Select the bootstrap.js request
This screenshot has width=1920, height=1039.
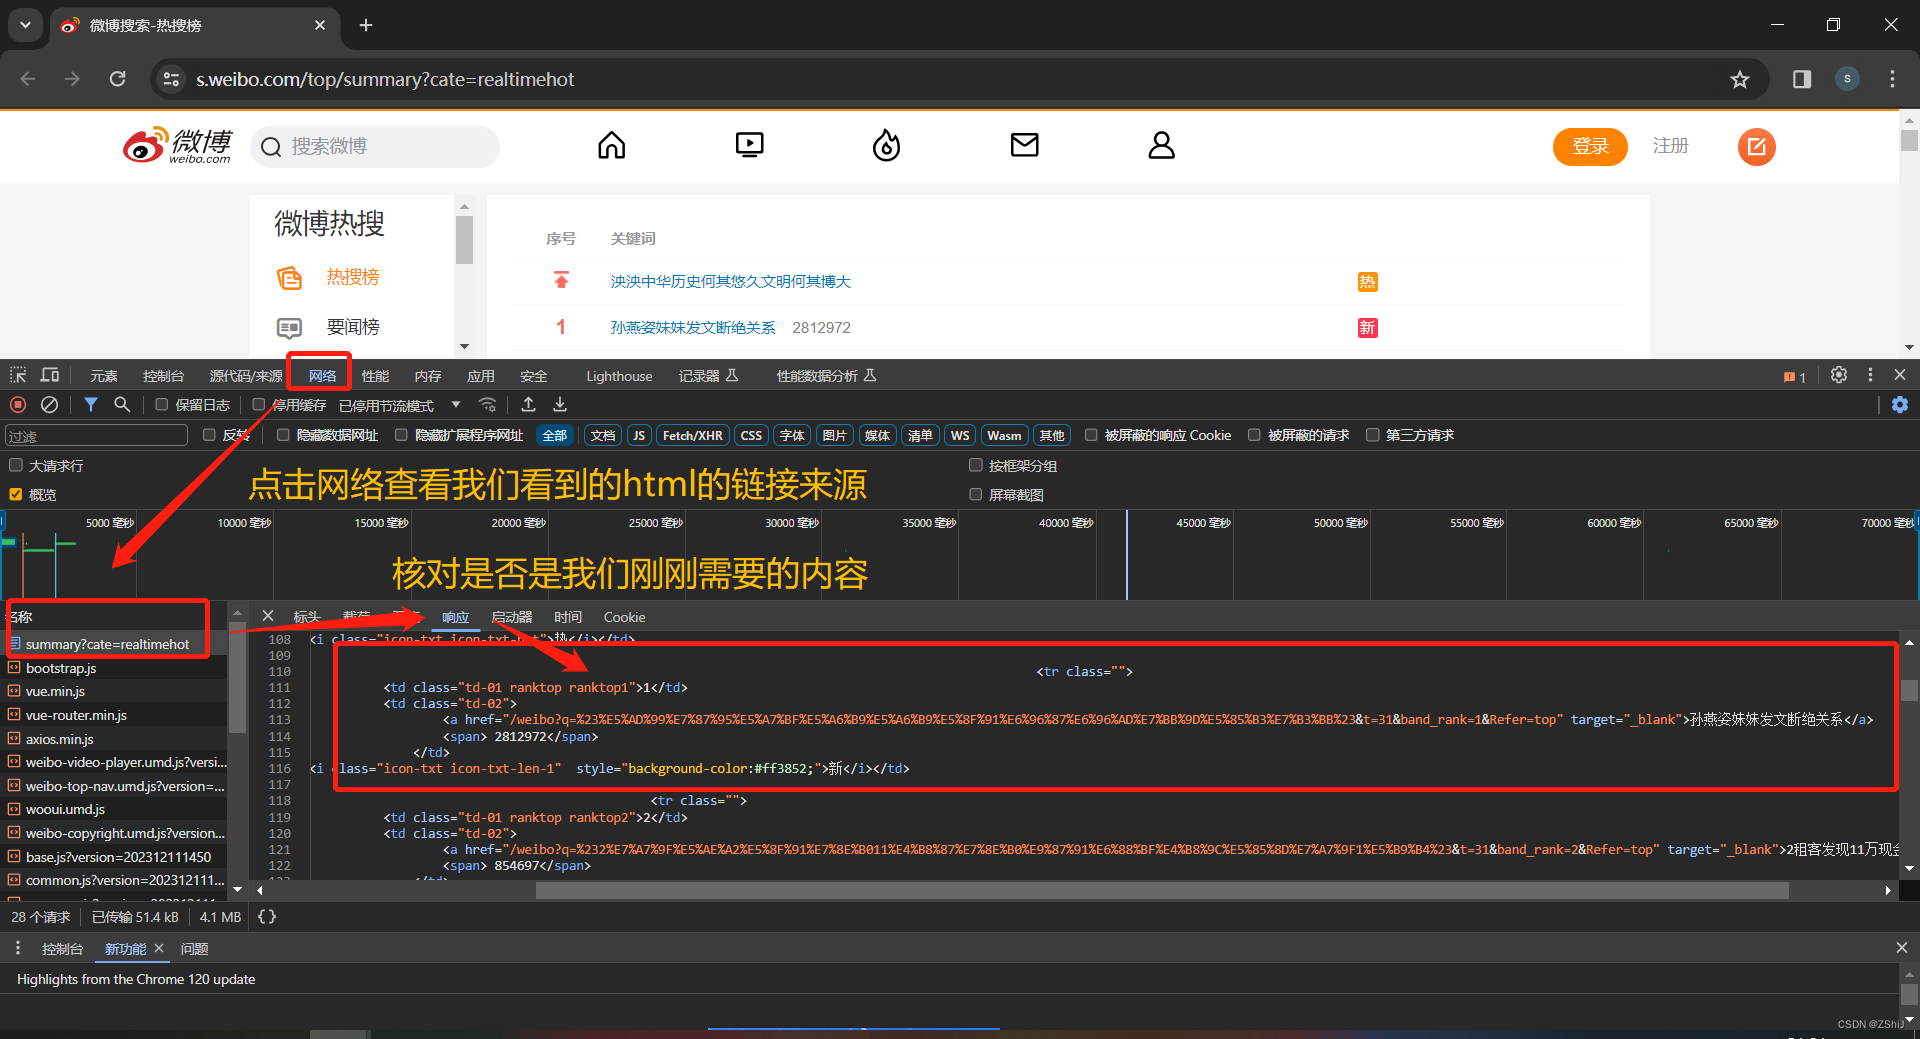(x=61, y=668)
